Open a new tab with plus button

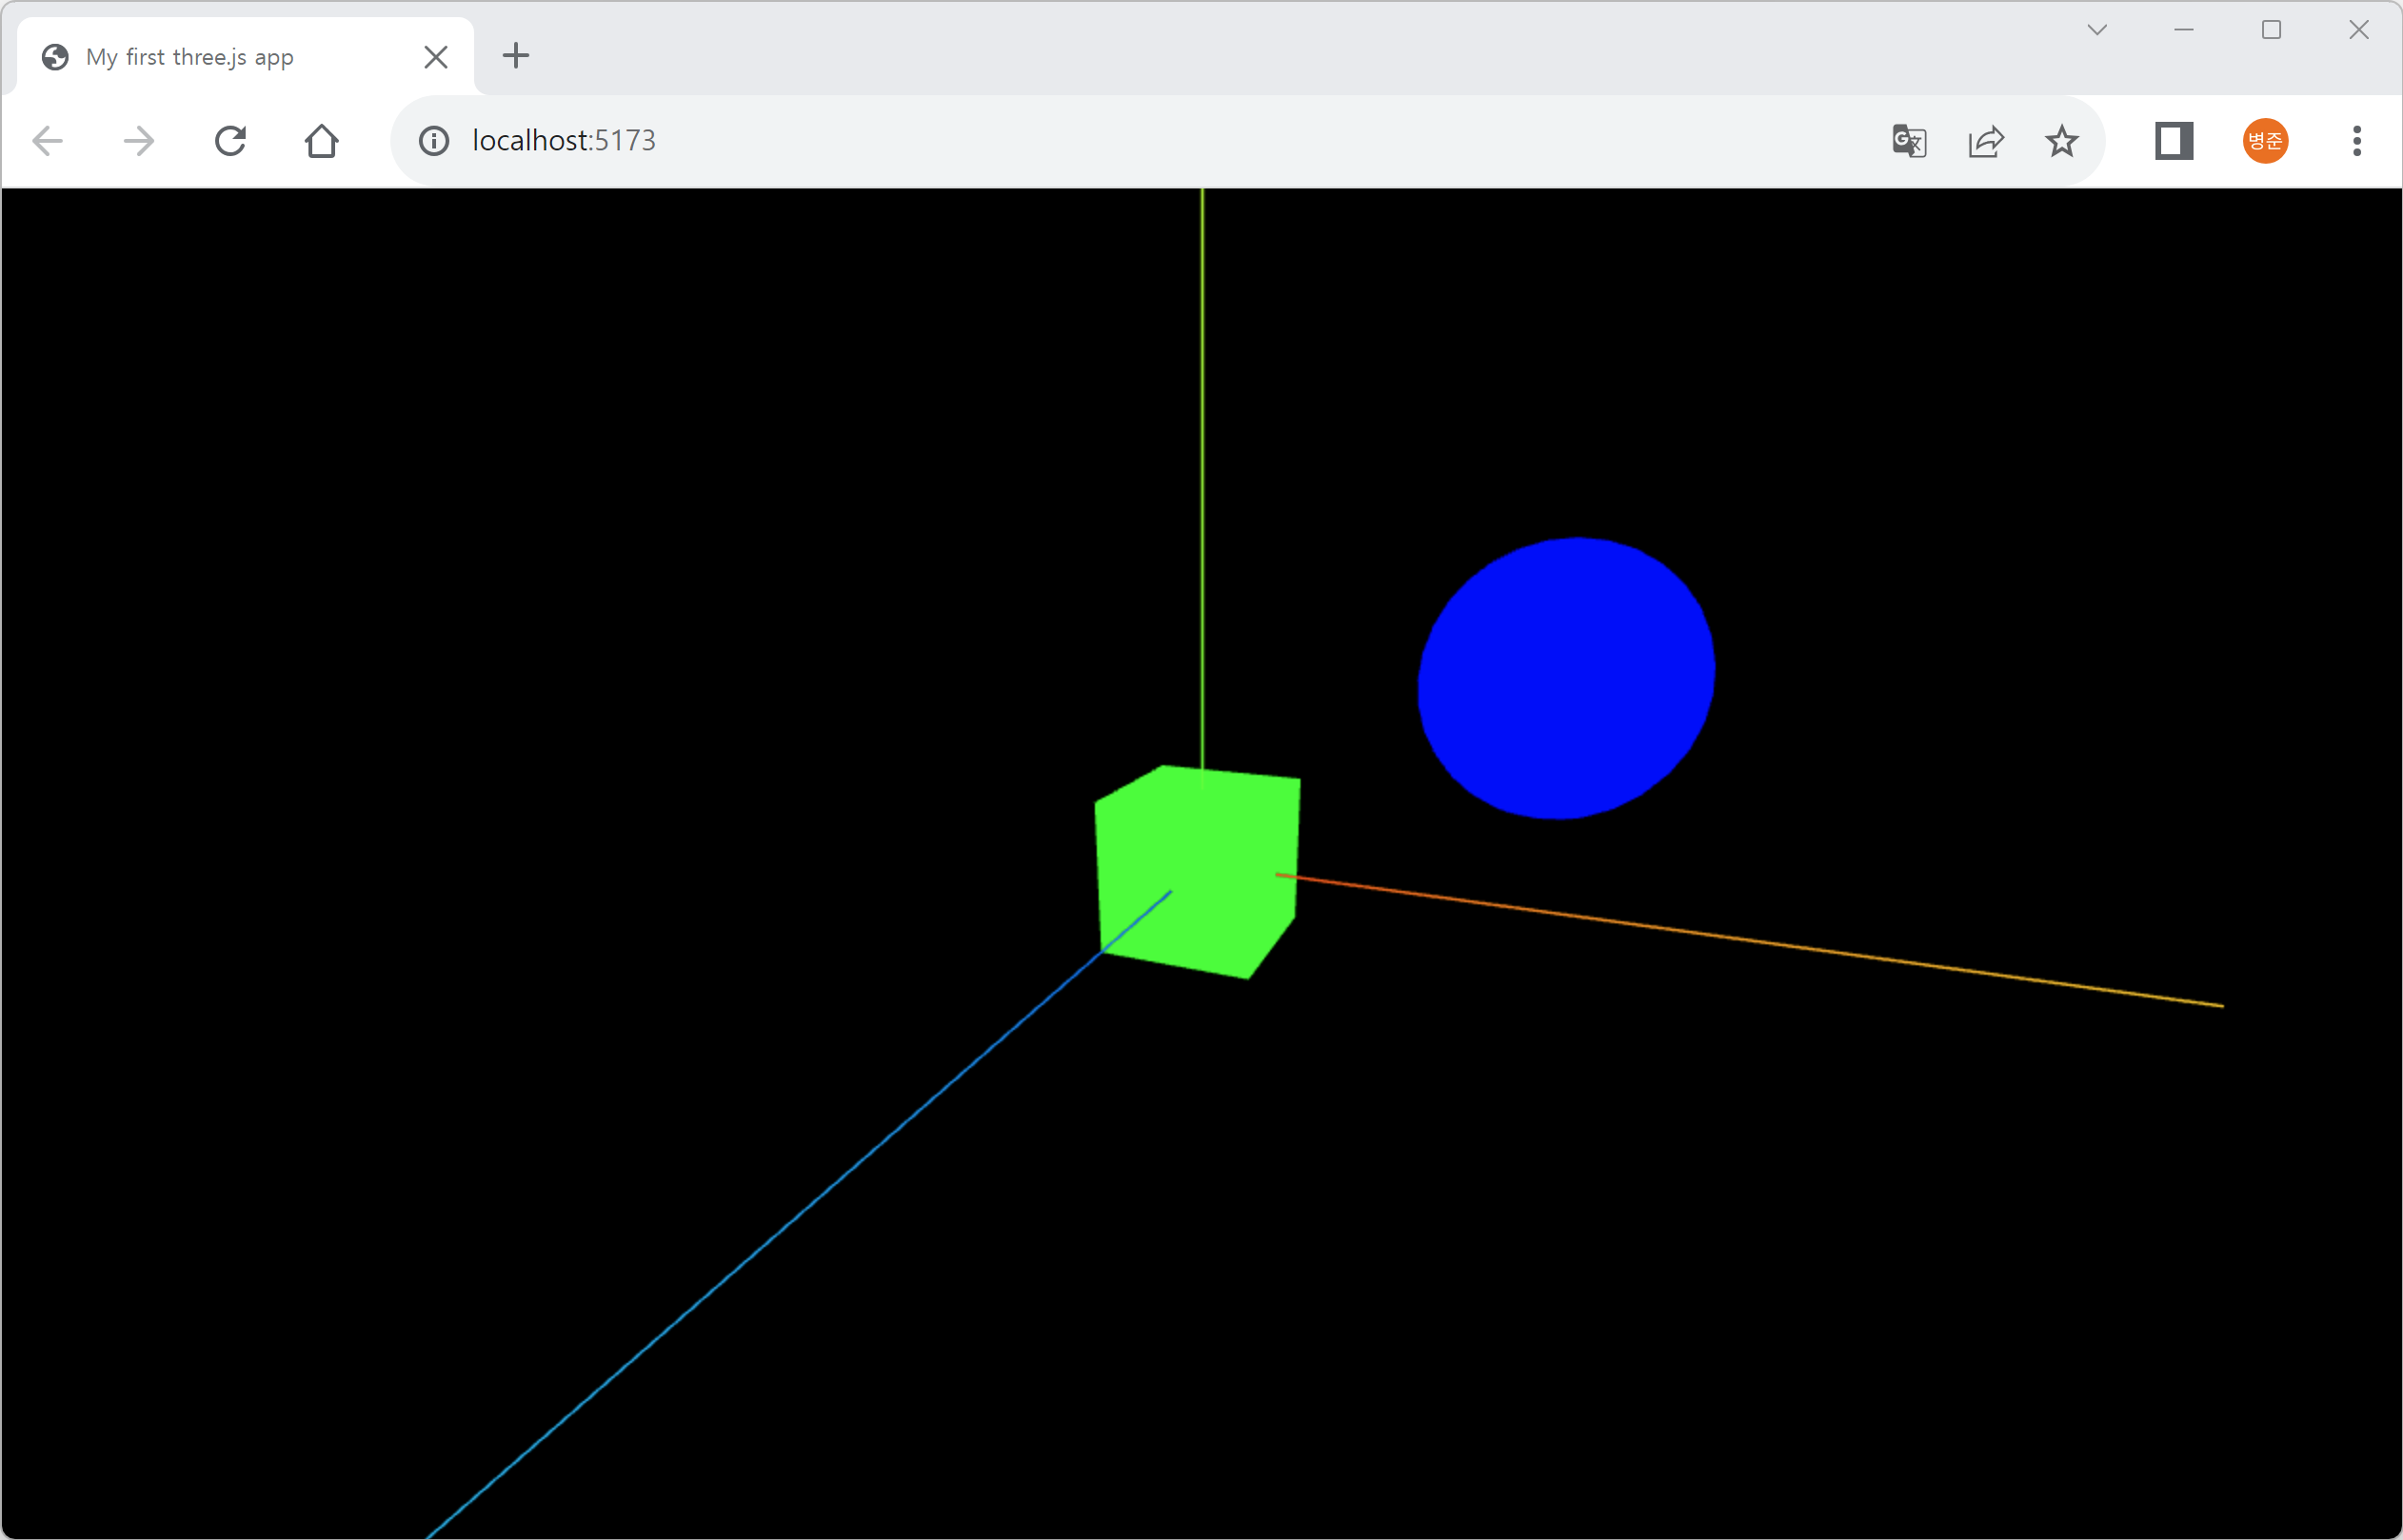[515, 56]
